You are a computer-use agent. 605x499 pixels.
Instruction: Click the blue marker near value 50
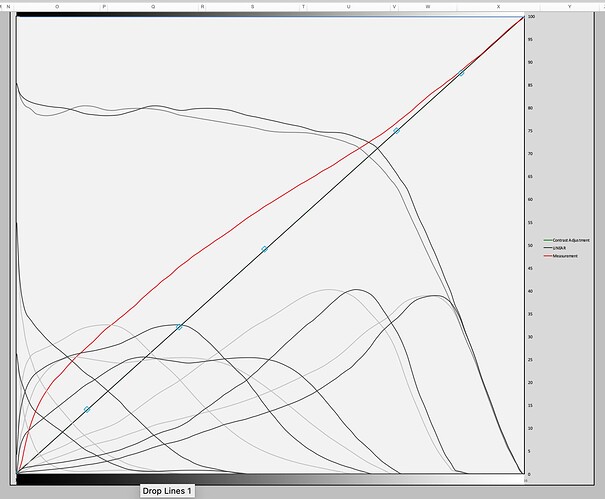click(264, 249)
